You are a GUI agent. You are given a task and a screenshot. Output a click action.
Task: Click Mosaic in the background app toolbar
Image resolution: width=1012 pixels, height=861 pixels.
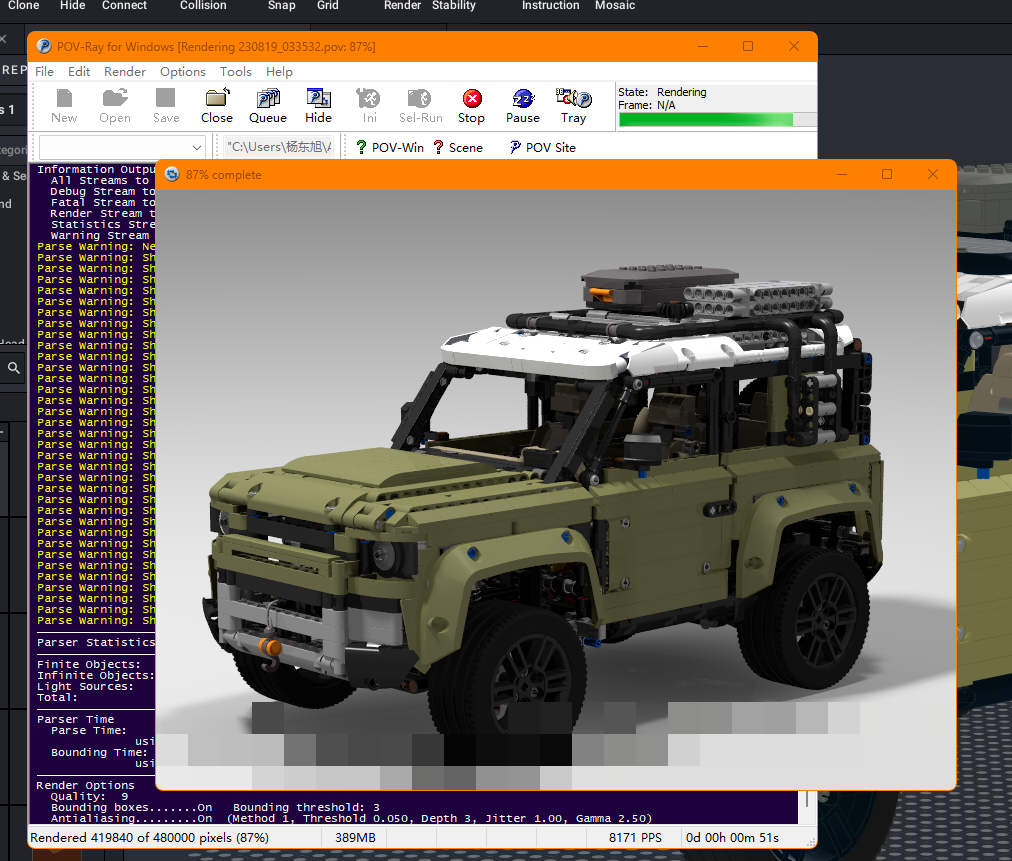pyautogui.click(x=615, y=6)
